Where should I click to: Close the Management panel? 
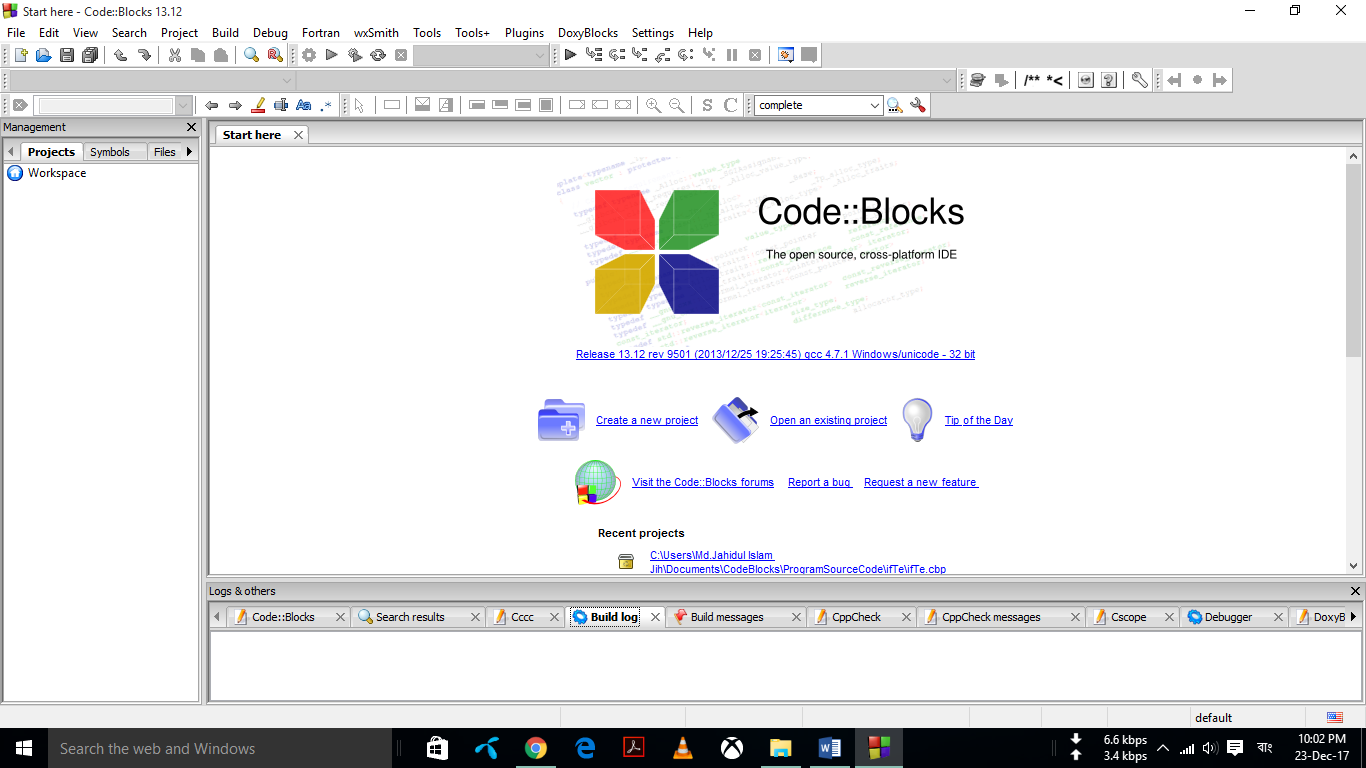[192, 127]
